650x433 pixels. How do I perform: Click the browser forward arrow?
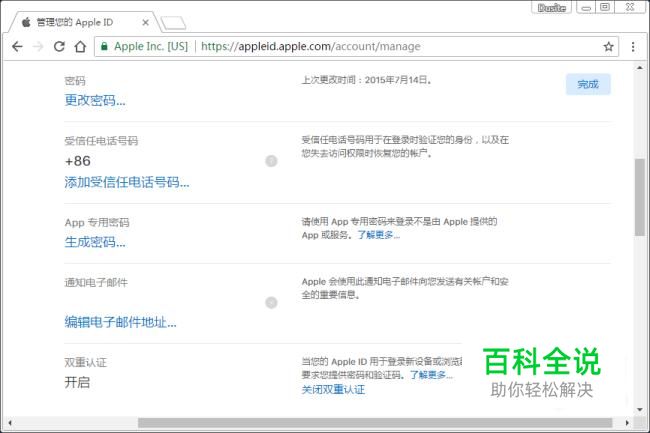[x=38, y=46]
